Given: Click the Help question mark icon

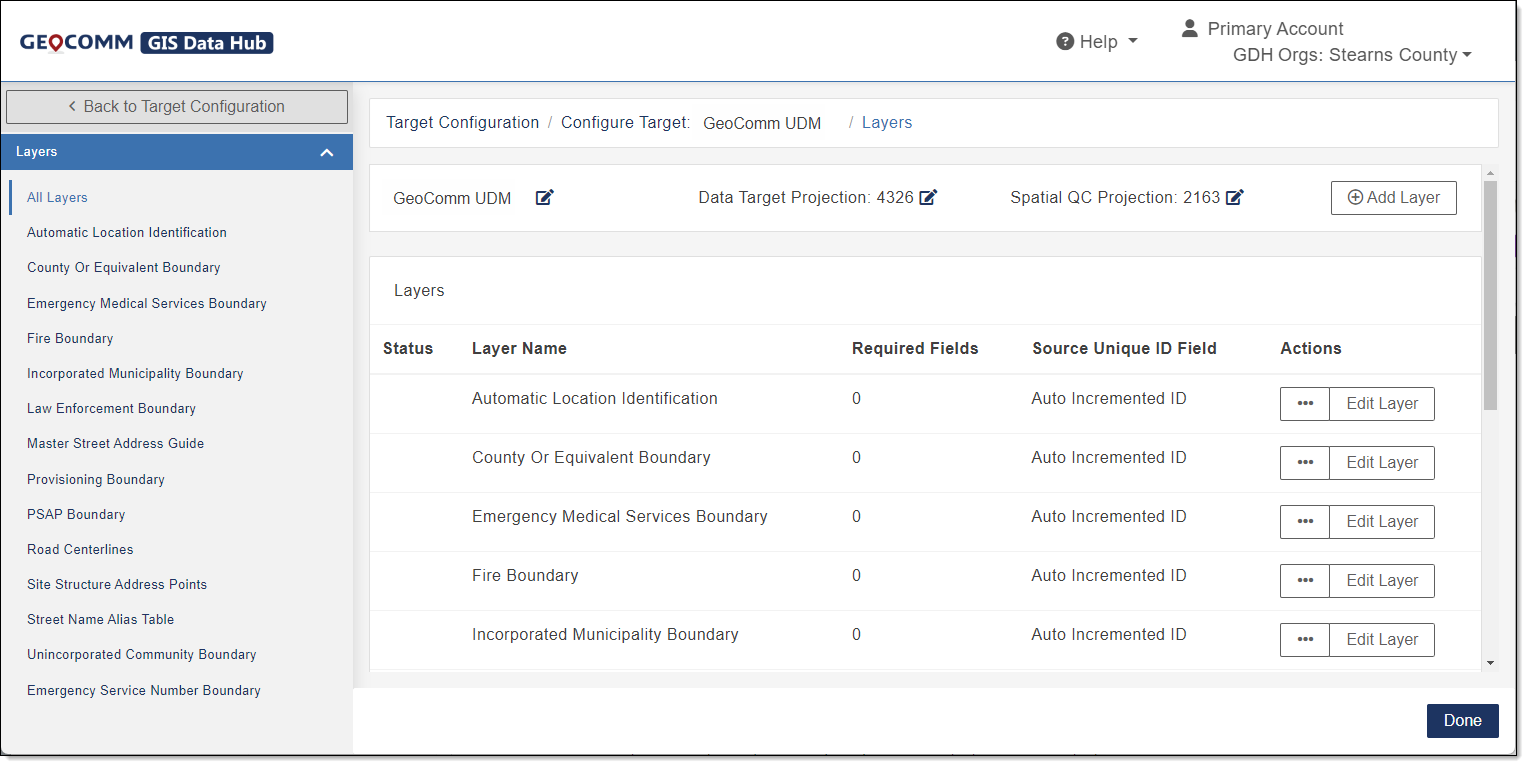Looking at the screenshot, I should [1065, 41].
